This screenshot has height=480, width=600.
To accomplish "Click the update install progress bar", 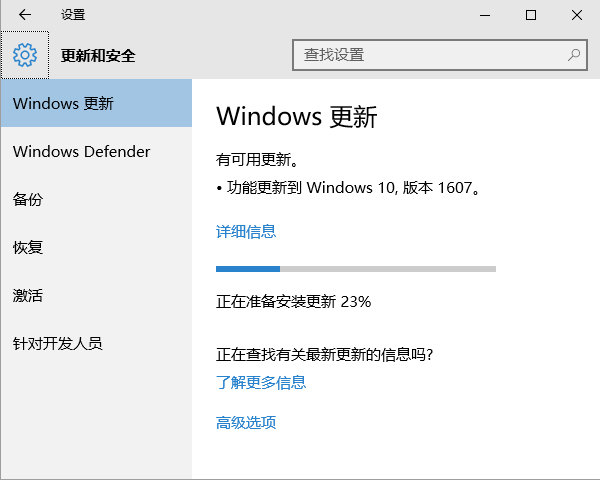I will 356,269.
